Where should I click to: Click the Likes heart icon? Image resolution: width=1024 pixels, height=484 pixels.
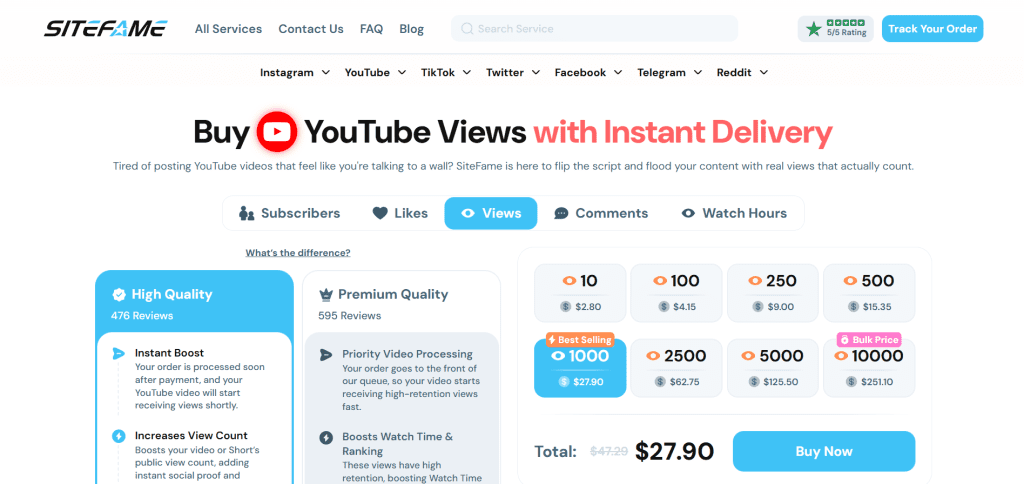pyautogui.click(x=380, y=214)
